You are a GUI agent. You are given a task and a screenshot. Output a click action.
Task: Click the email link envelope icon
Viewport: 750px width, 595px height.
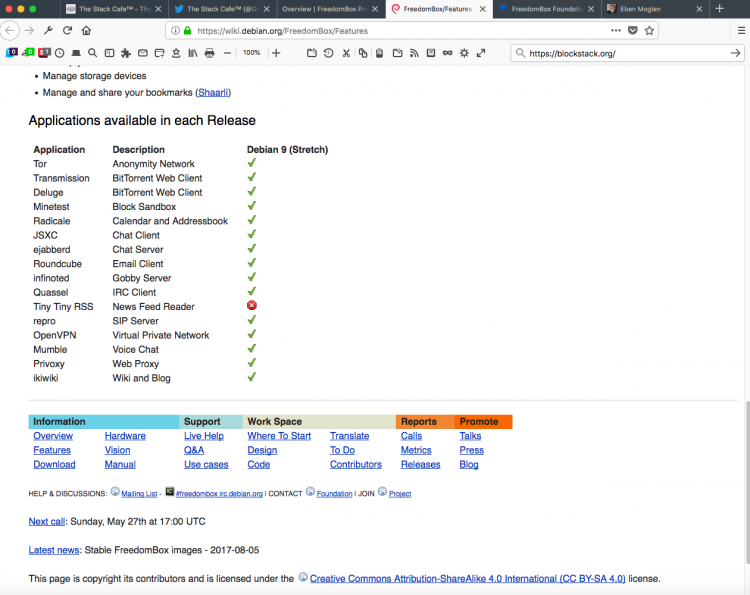[143, 53]
